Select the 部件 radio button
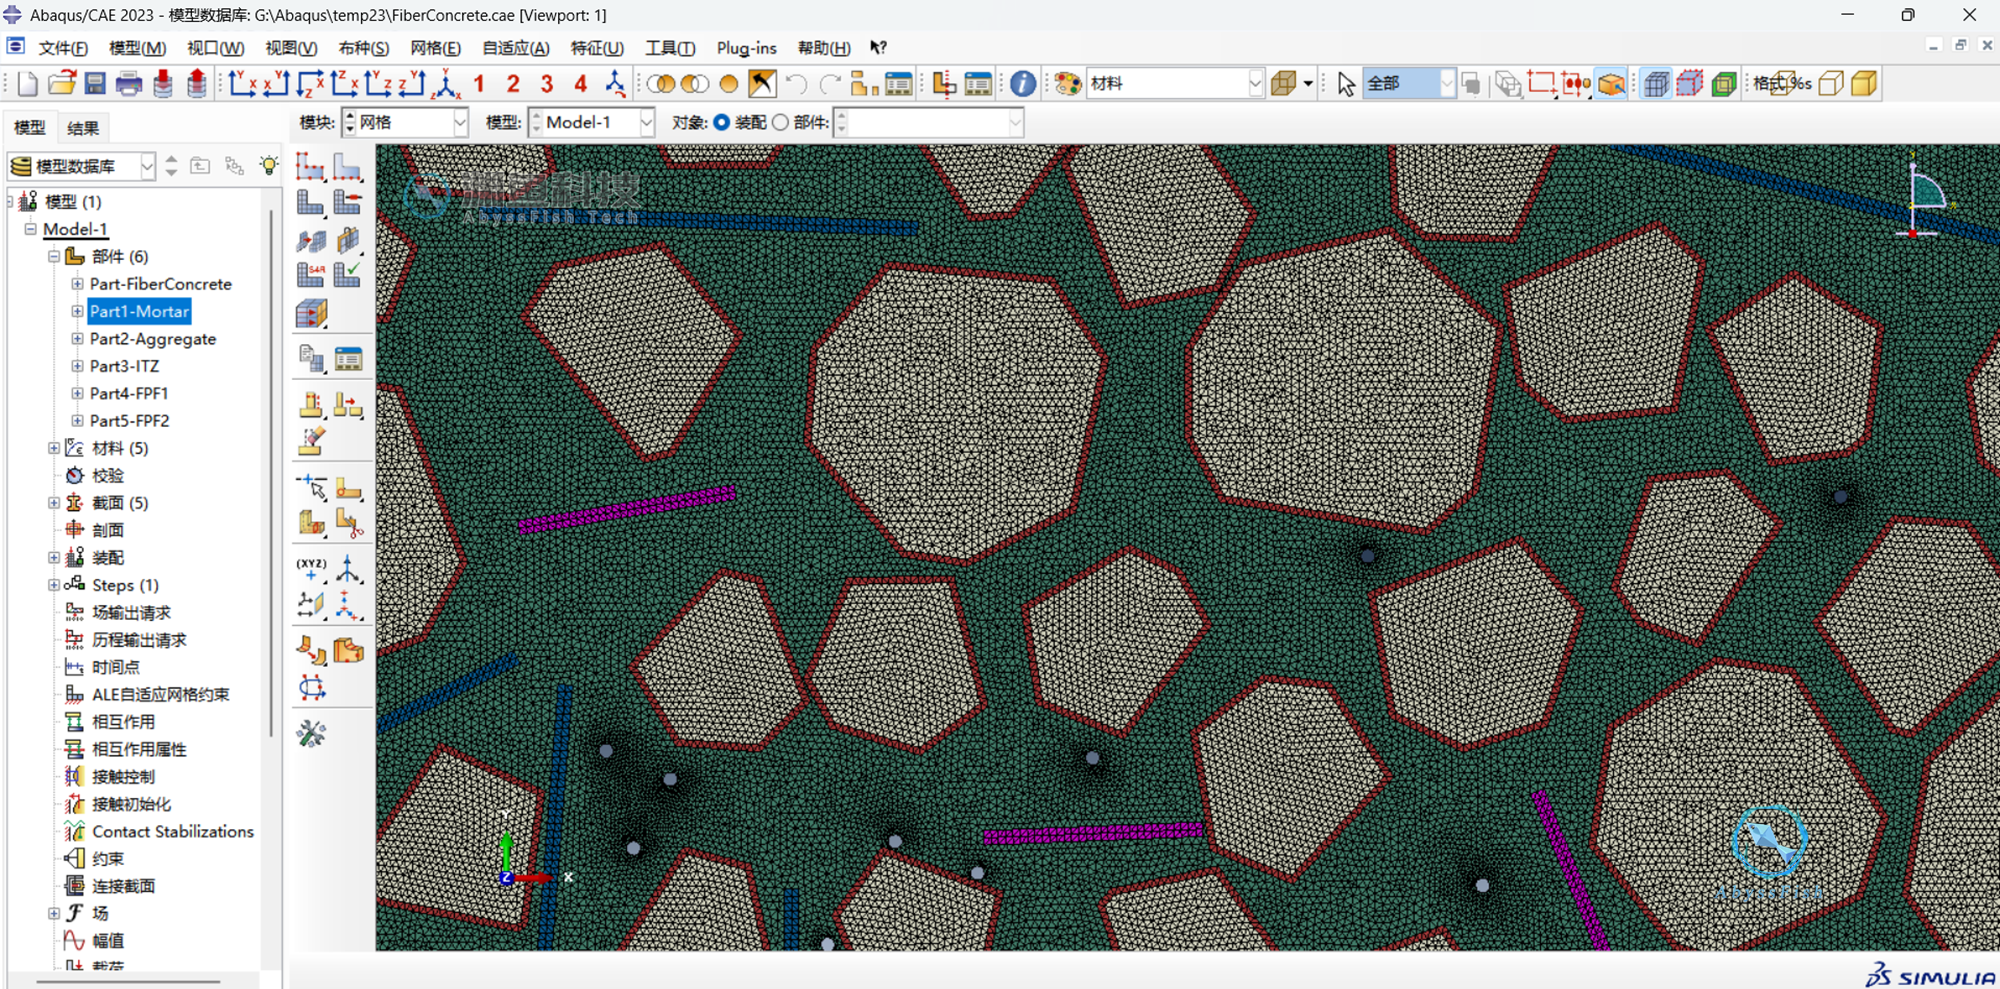The width and height of the screenshot is (2000, 989). [780, 122]
